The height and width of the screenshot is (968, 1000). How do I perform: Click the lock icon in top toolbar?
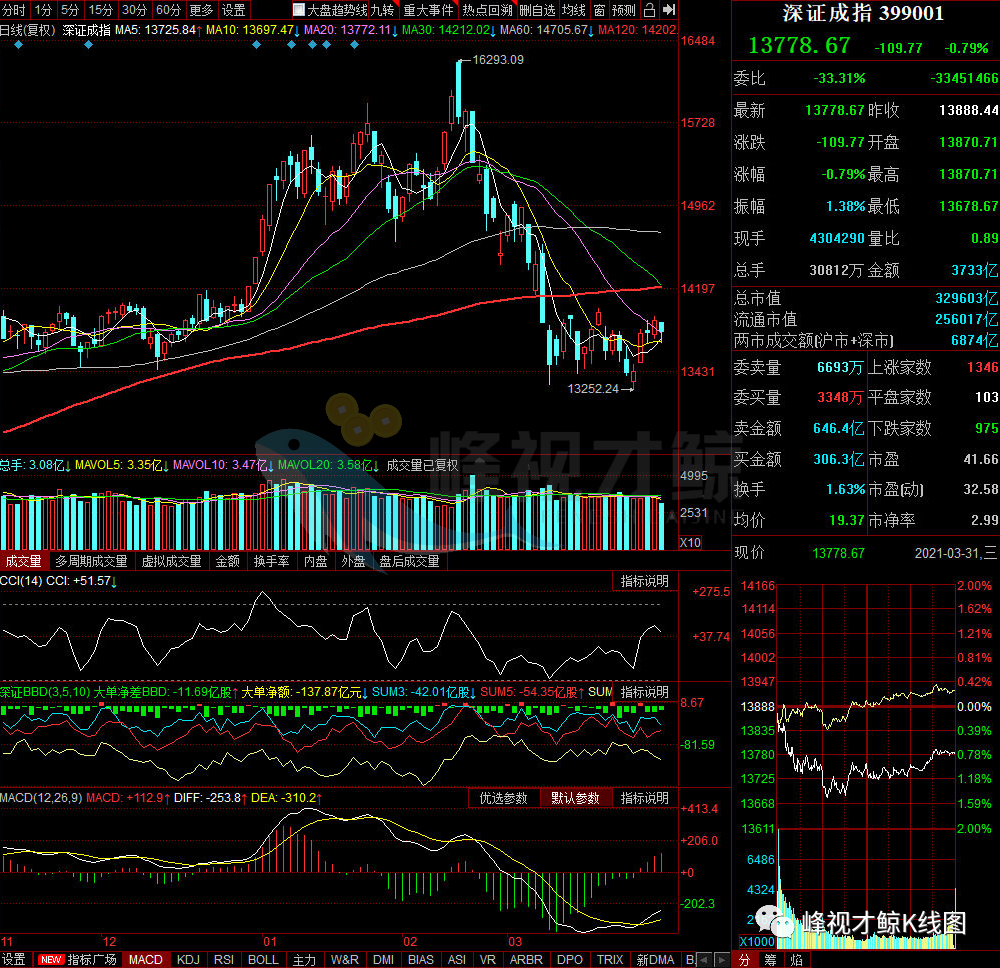pyautogui.click(x=649, y=10)
